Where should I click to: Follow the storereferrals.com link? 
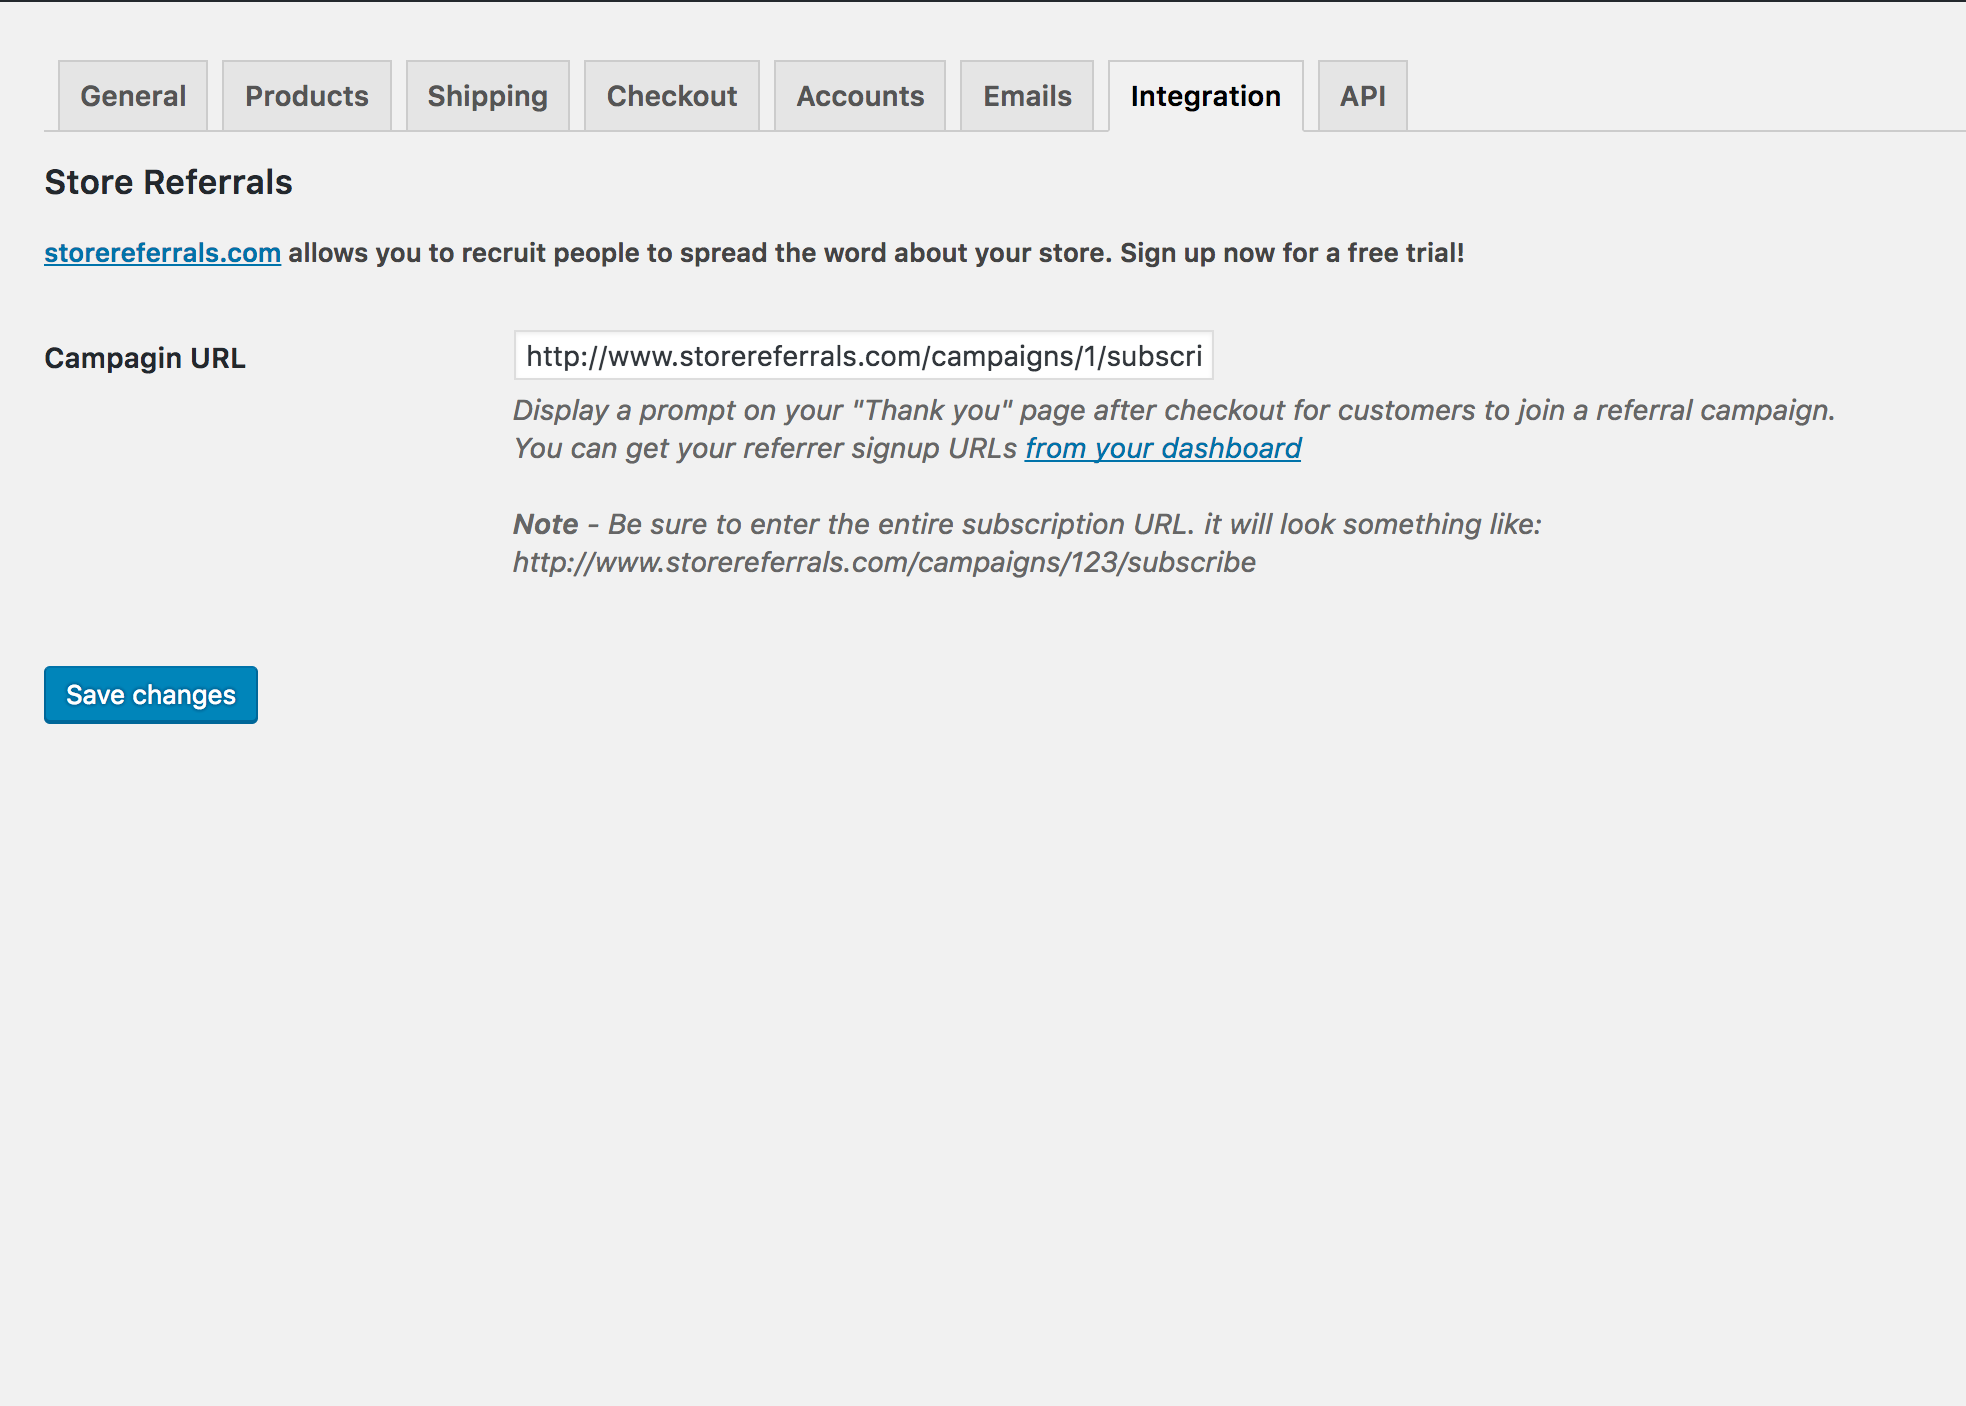[x=162, y=253]
